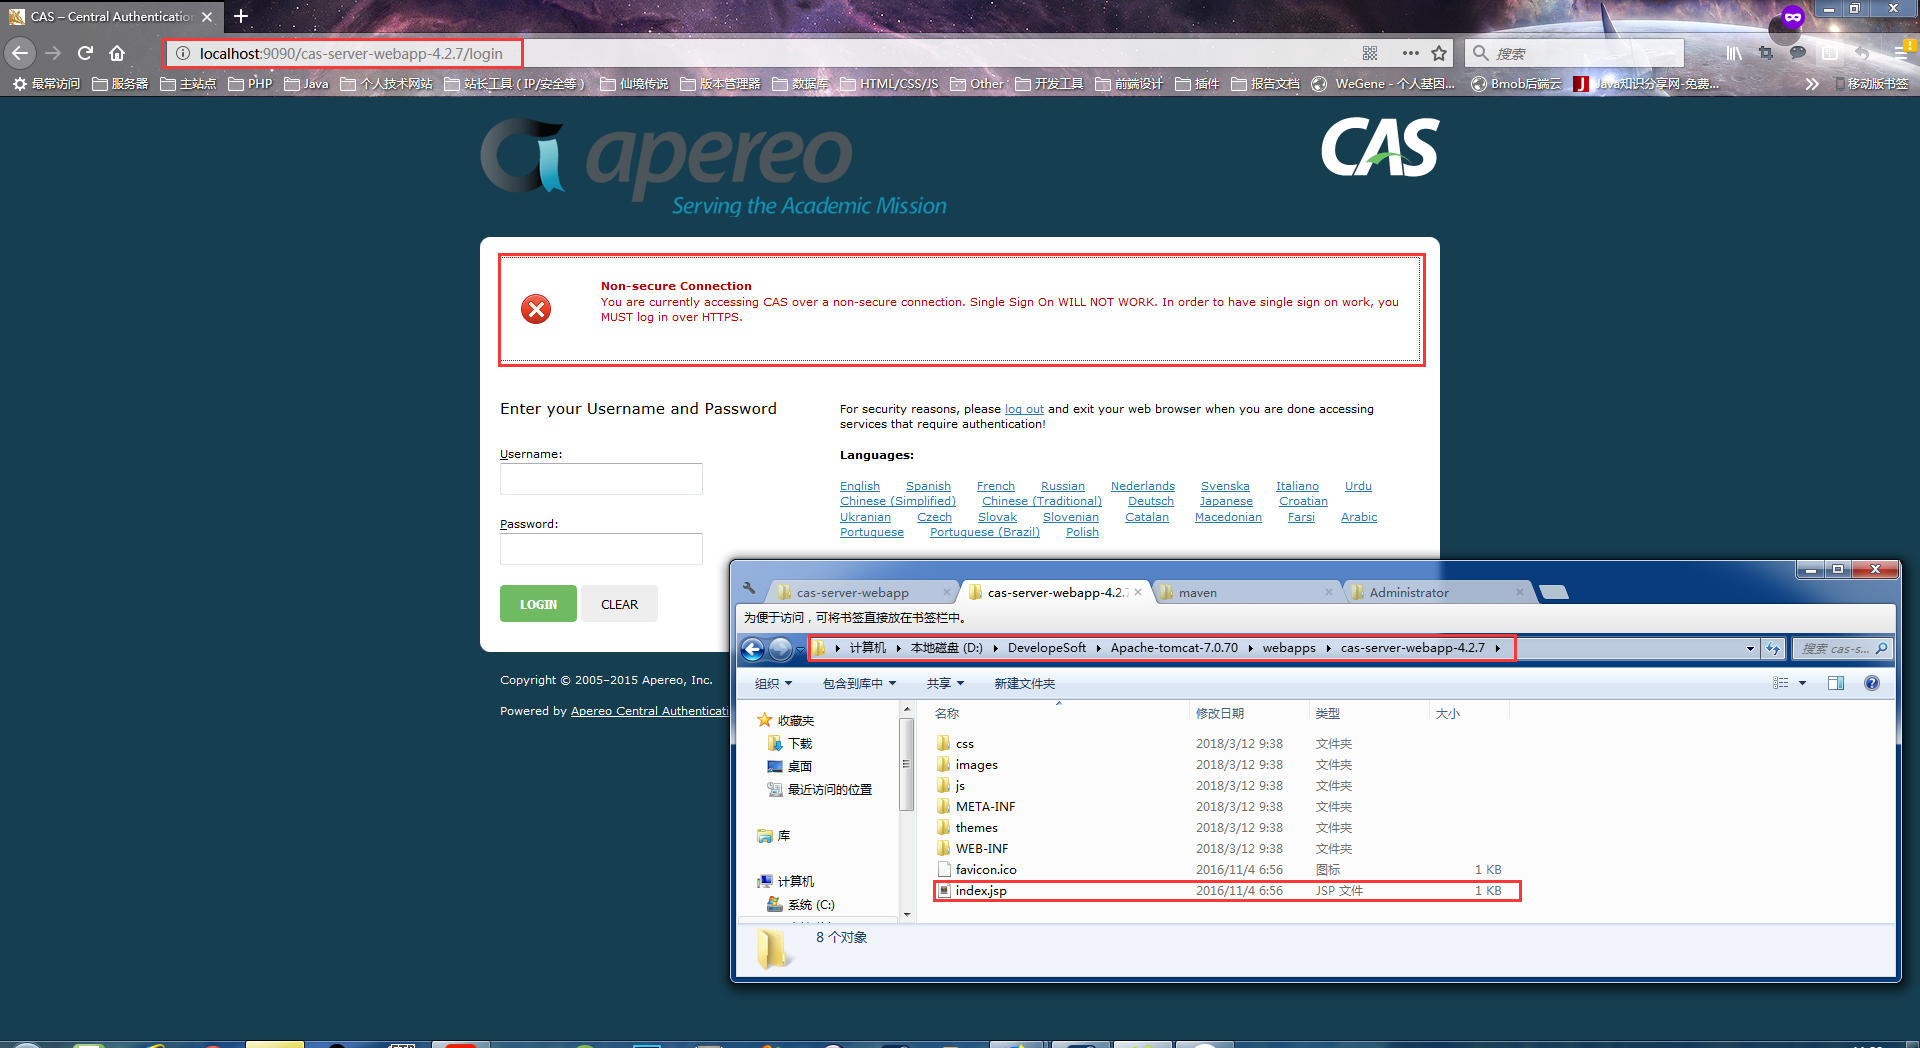Open Explorer view options dropdown arrow
Viewport: 1920px width, 1048px height.
(x=1803, y=683)
